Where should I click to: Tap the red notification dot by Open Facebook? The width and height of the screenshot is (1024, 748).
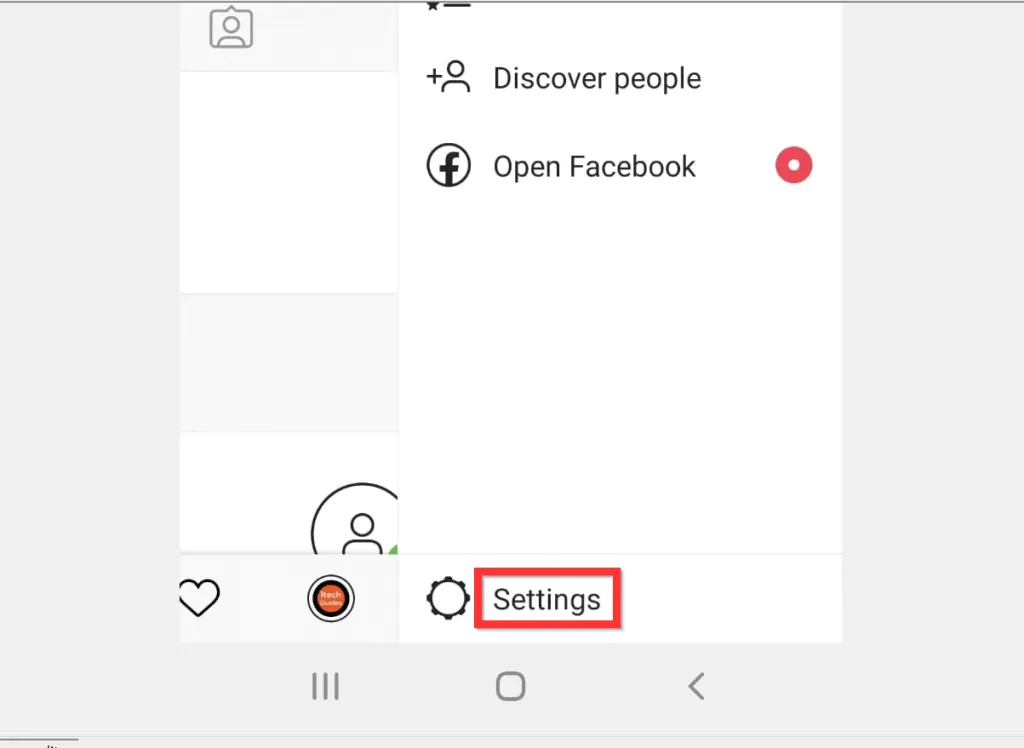793,165
